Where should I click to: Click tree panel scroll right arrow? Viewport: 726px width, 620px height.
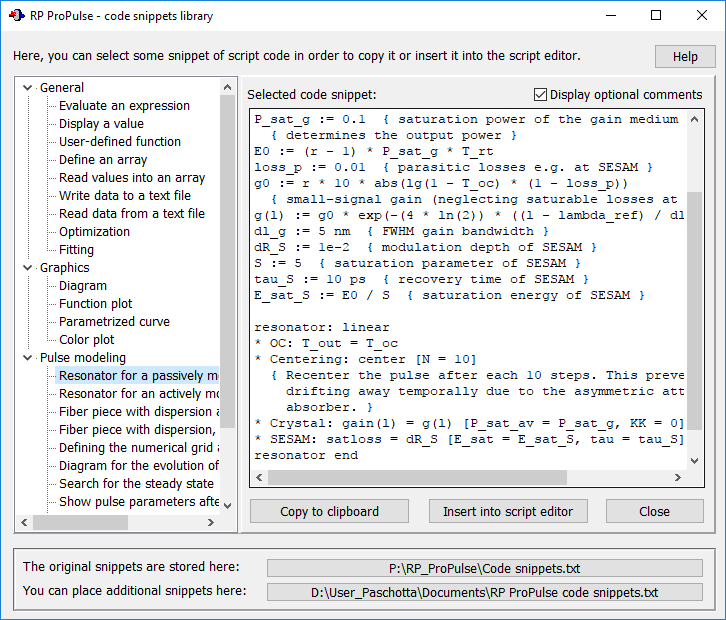tap(211, 522)
